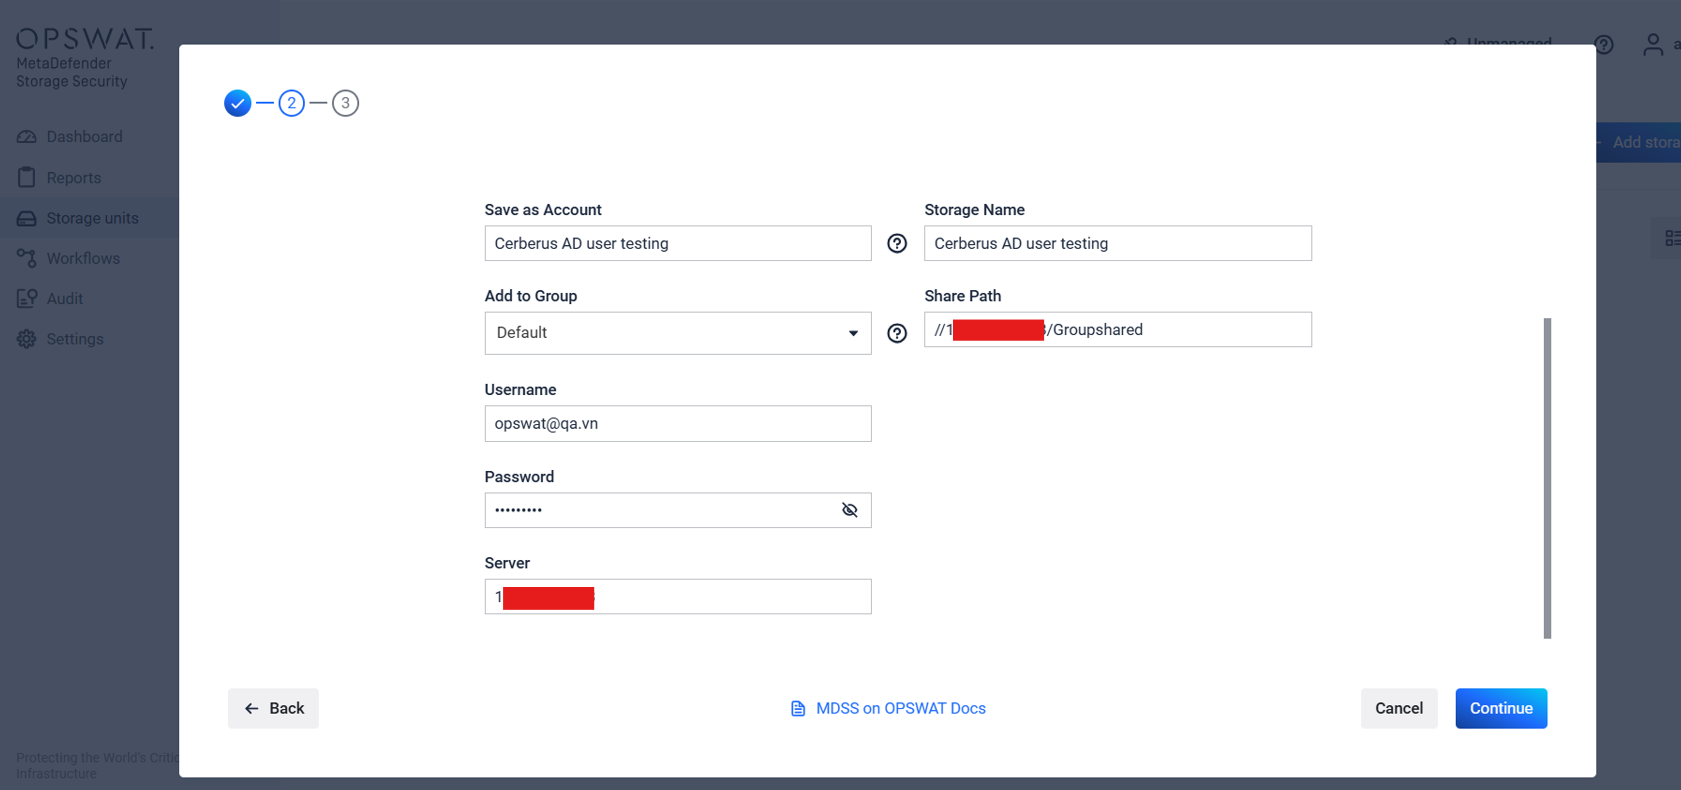
Task: Select Storage units in the sidebar
Action: tap(92, 218)
